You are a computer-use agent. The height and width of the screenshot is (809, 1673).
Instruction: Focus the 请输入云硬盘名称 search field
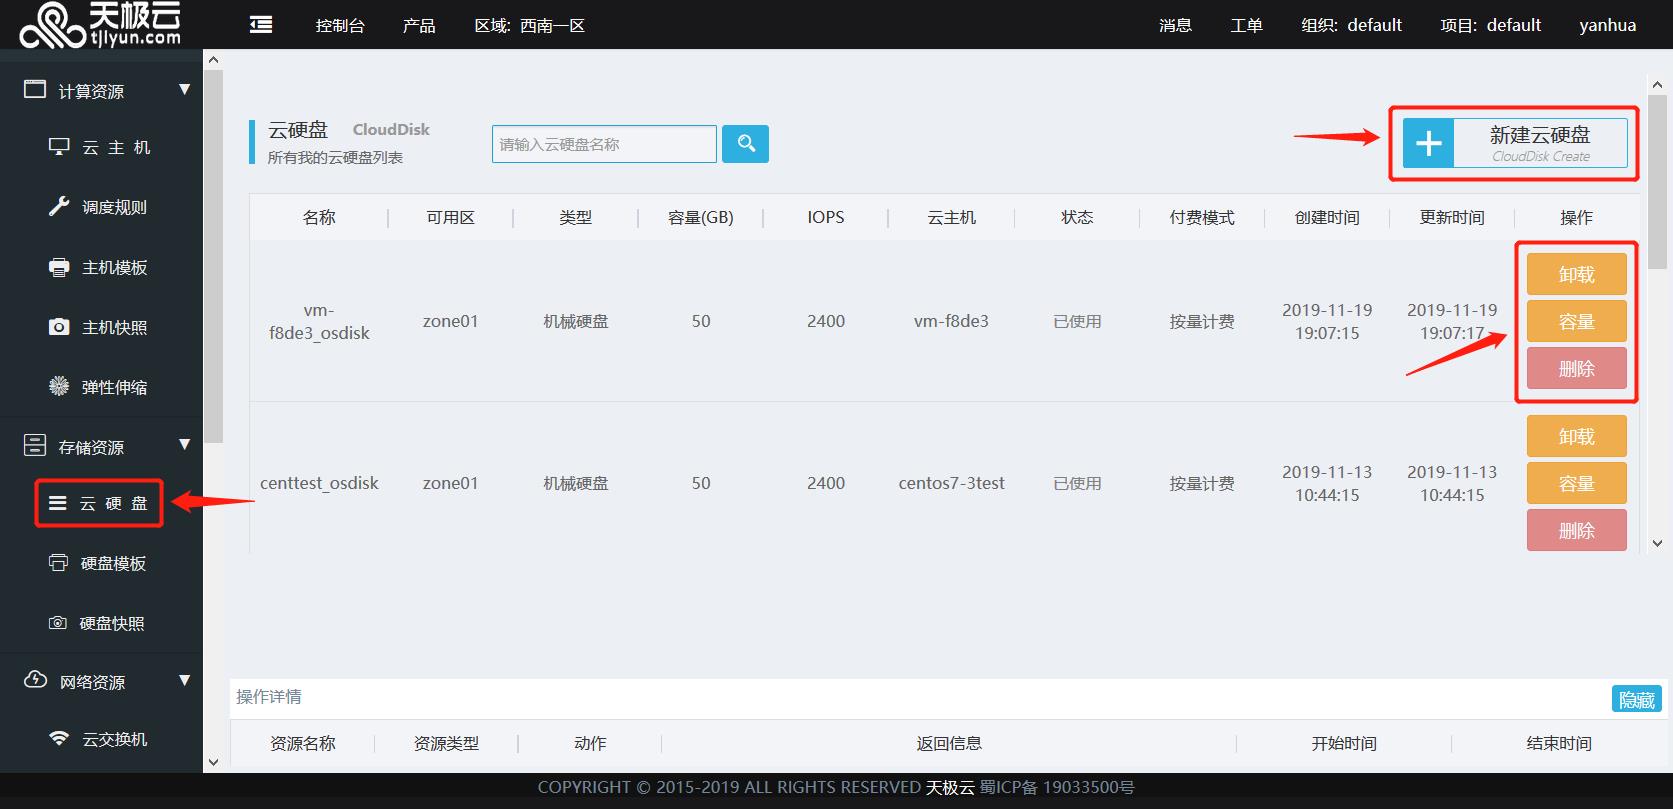(x=604, y=144)
